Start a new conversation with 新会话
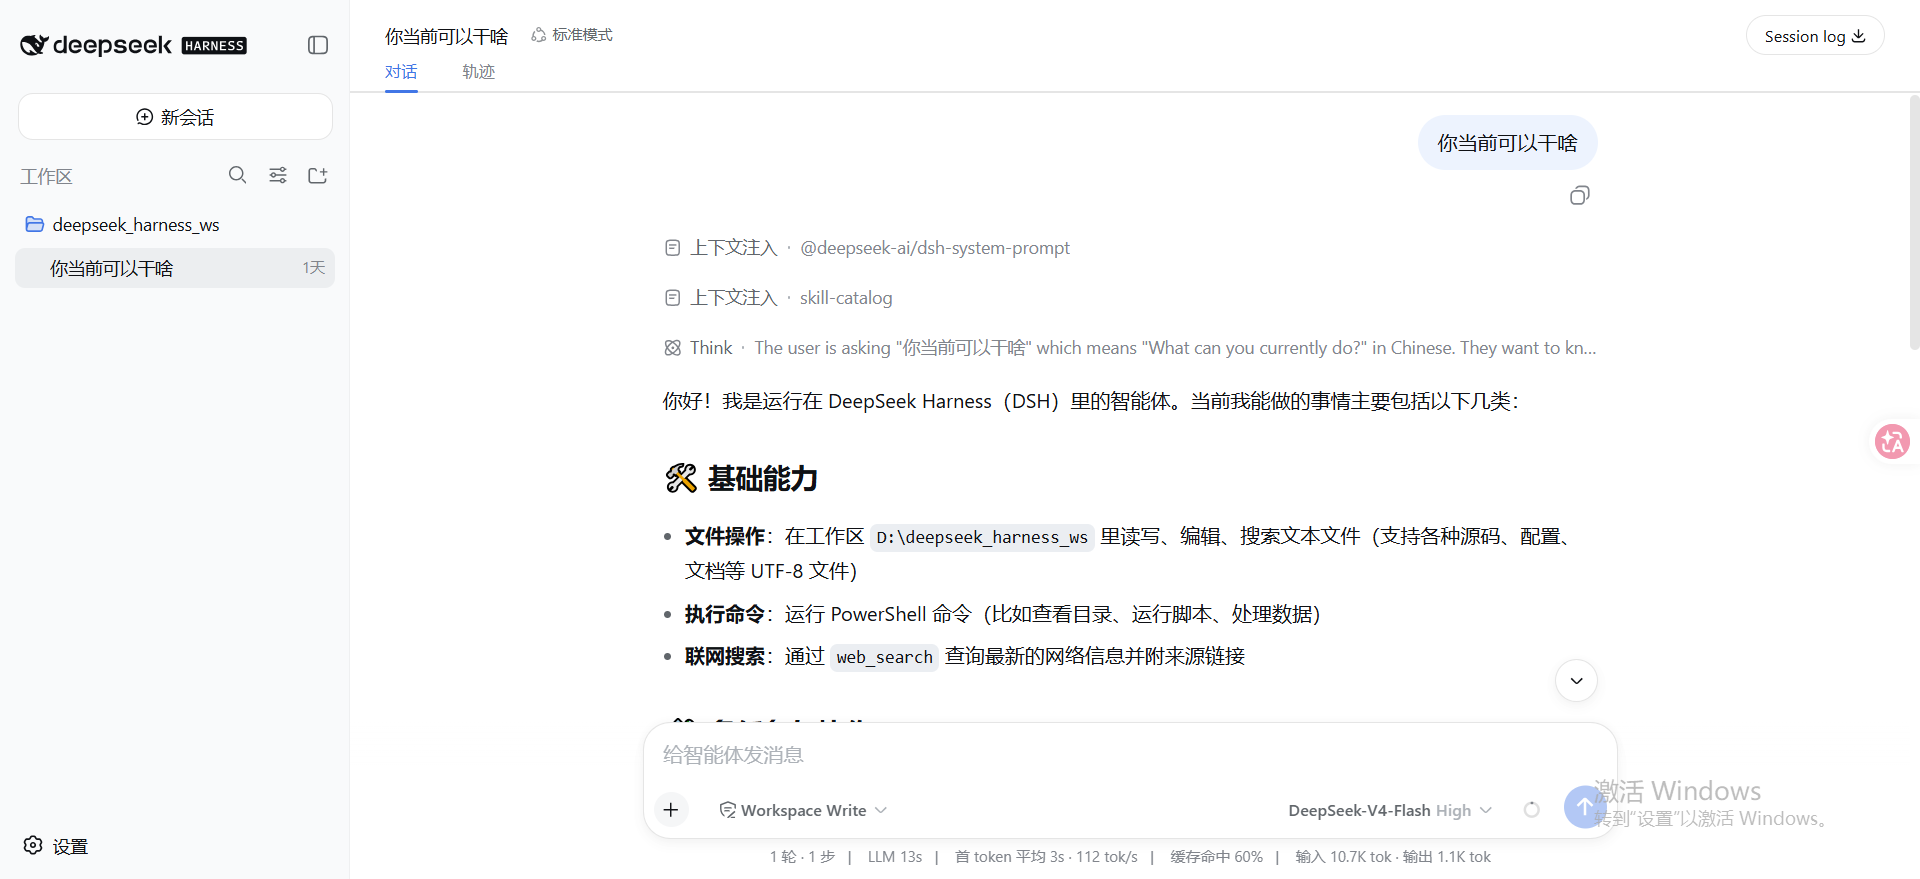Screen dimensions: 1920x879 175,117
